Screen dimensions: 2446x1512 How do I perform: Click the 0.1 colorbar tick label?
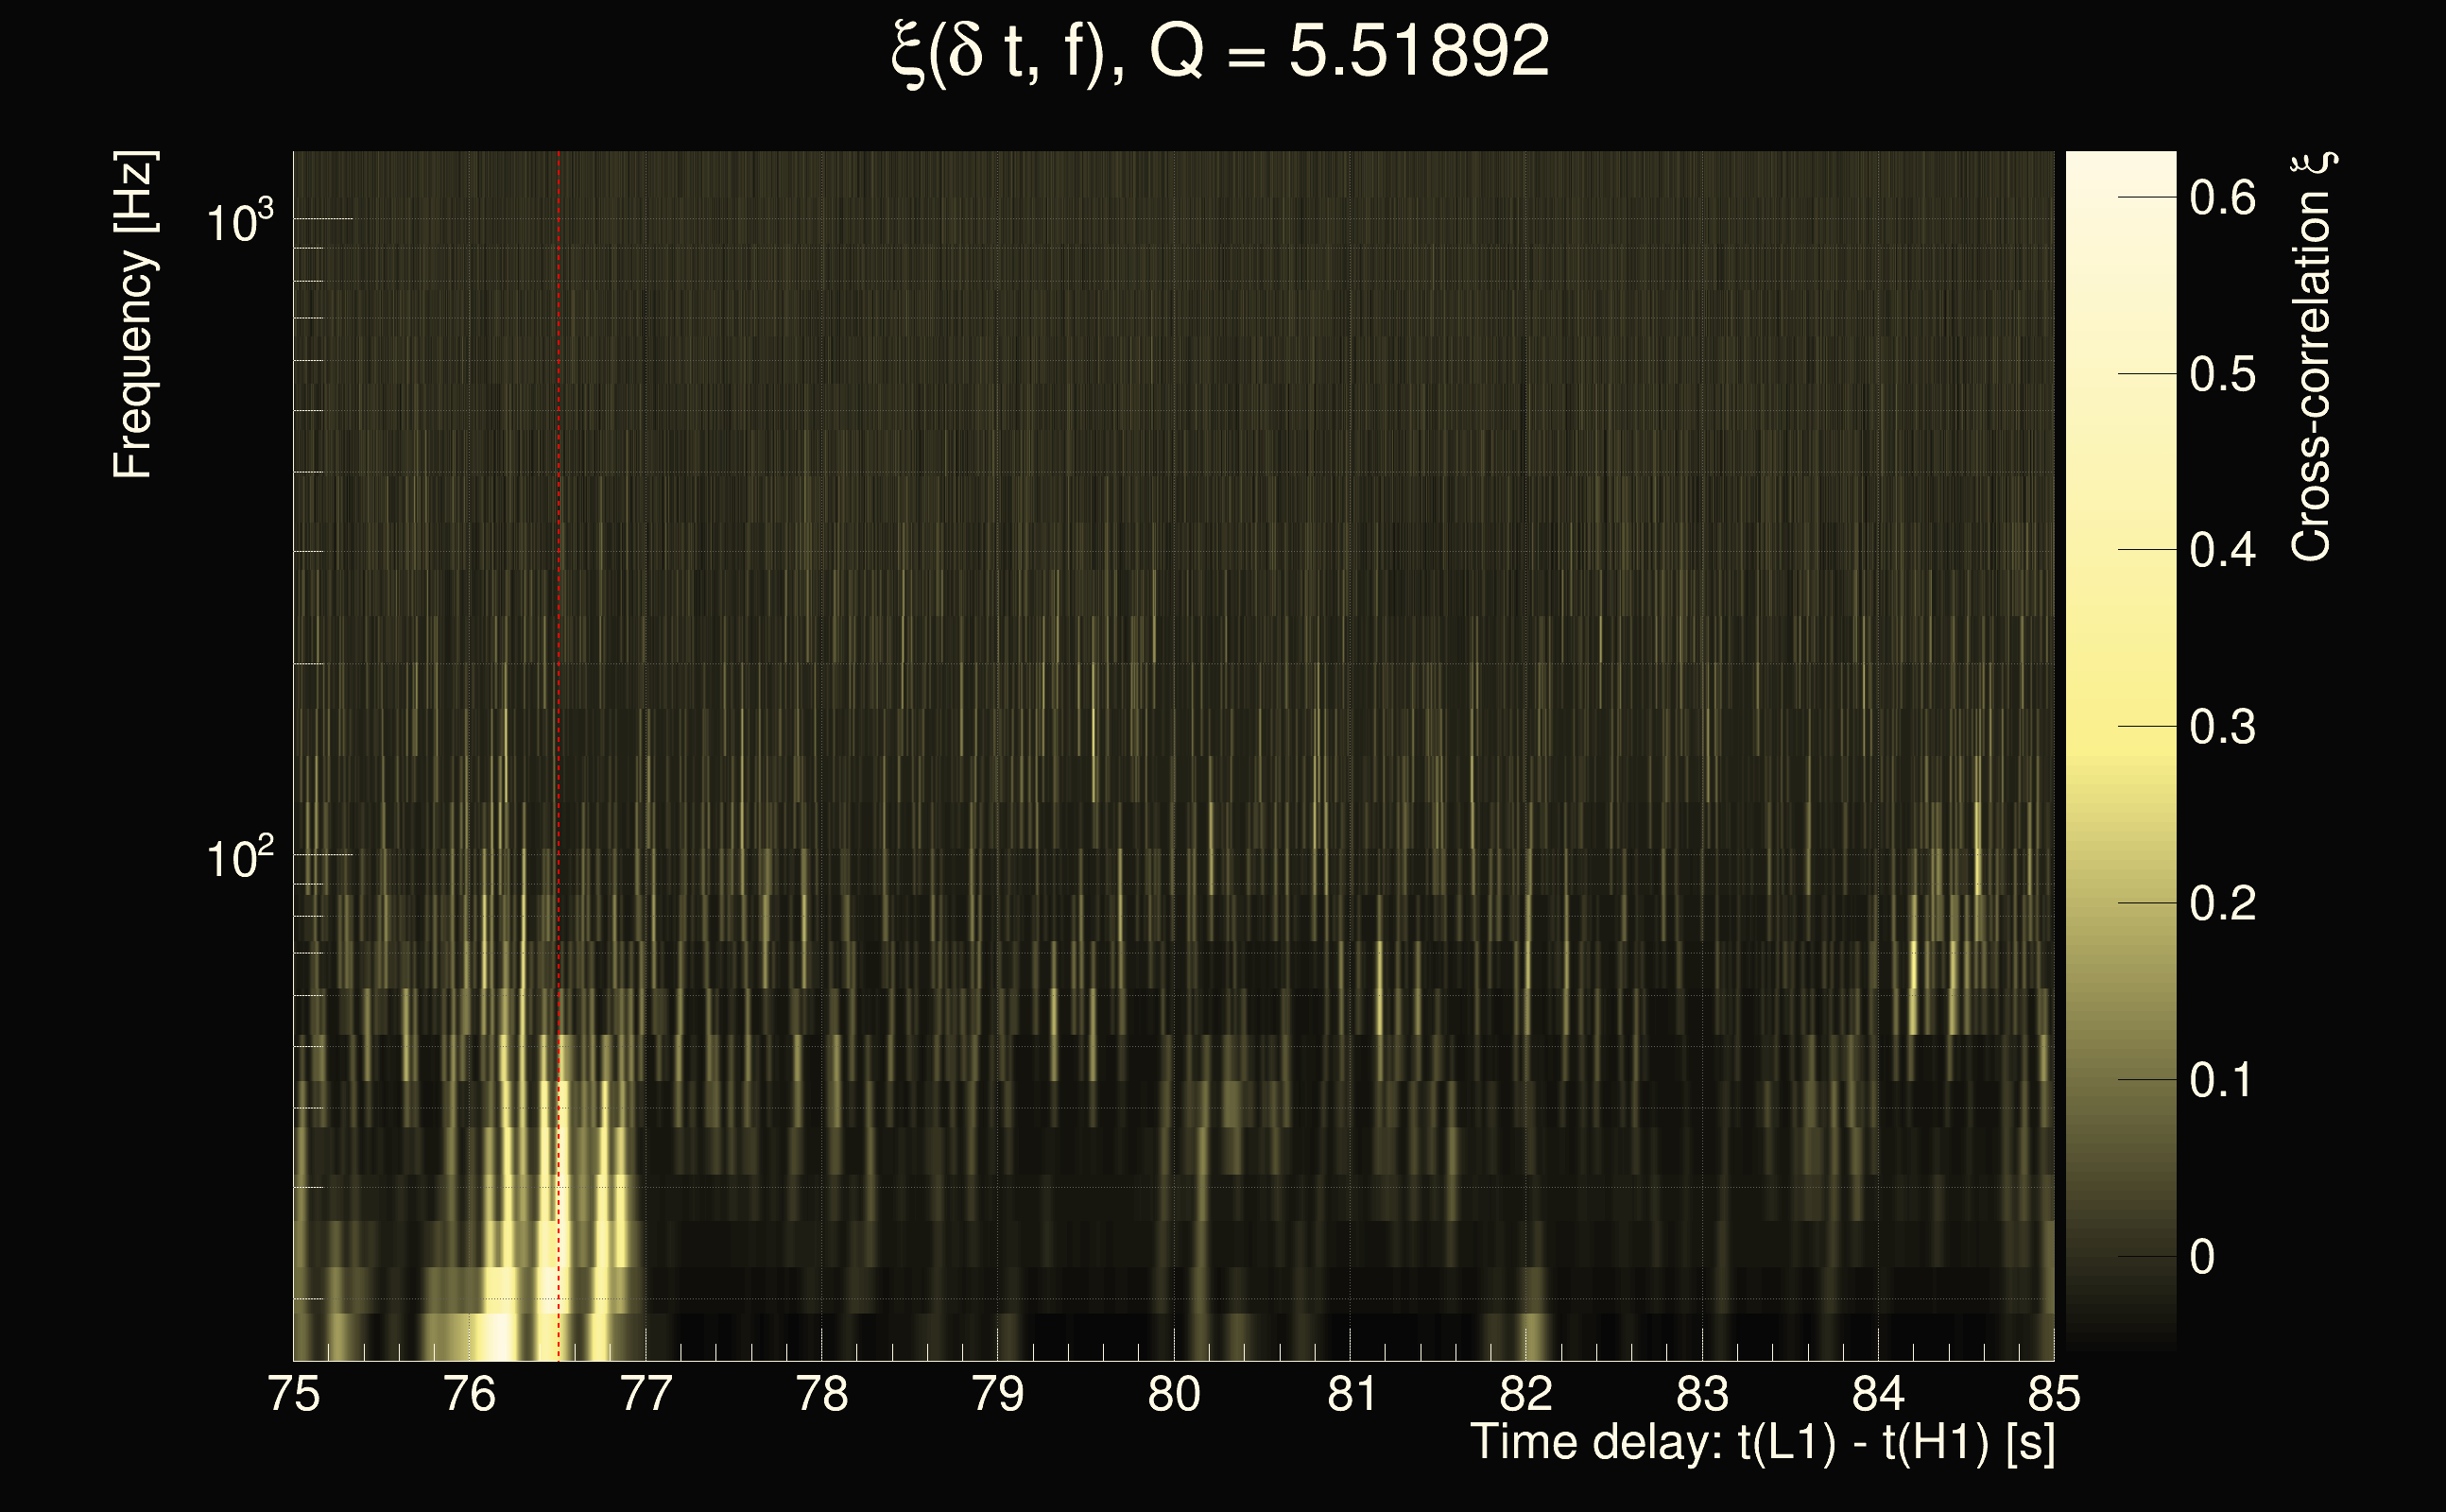click(2222, 1081)
